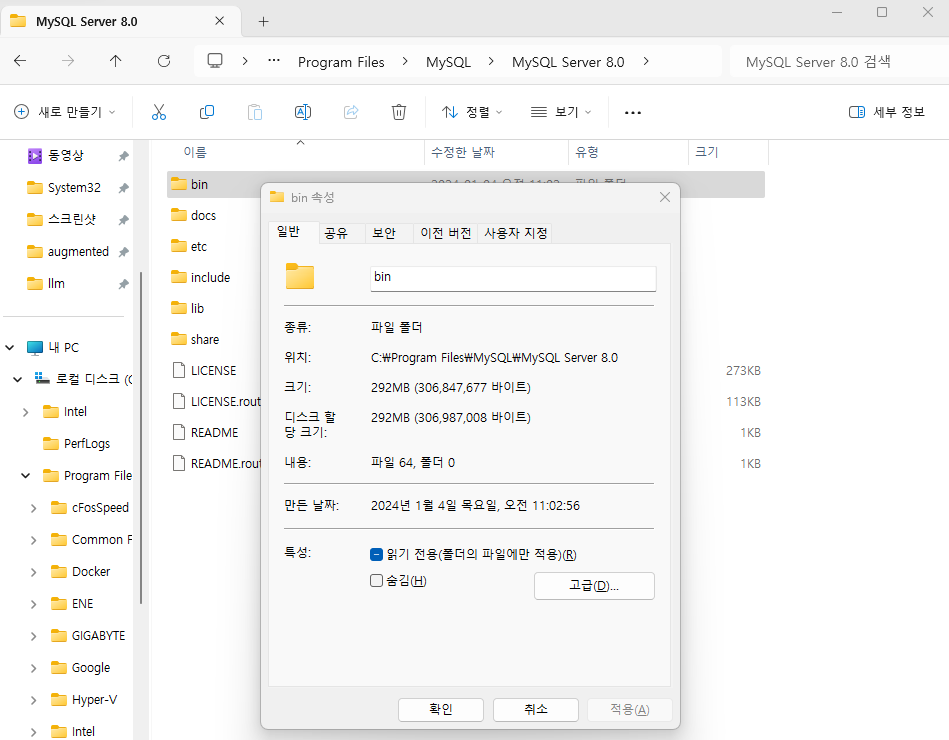
Task: Go forward with the right arrow
Action: point(68,61)
